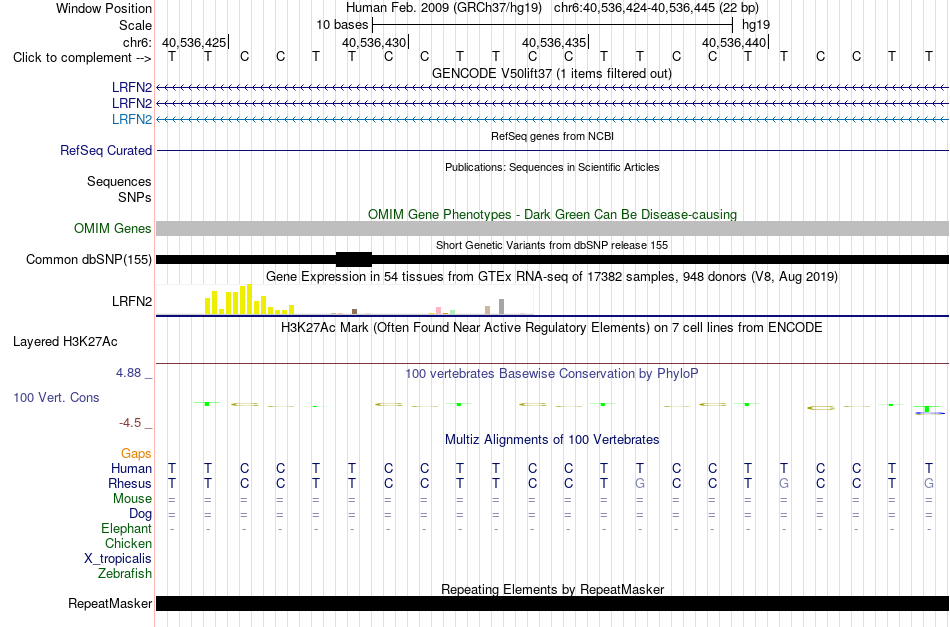Screen dimensions: 950x627
Task: Open the Common dbSNP(155) track label
Action: point(89,259)
